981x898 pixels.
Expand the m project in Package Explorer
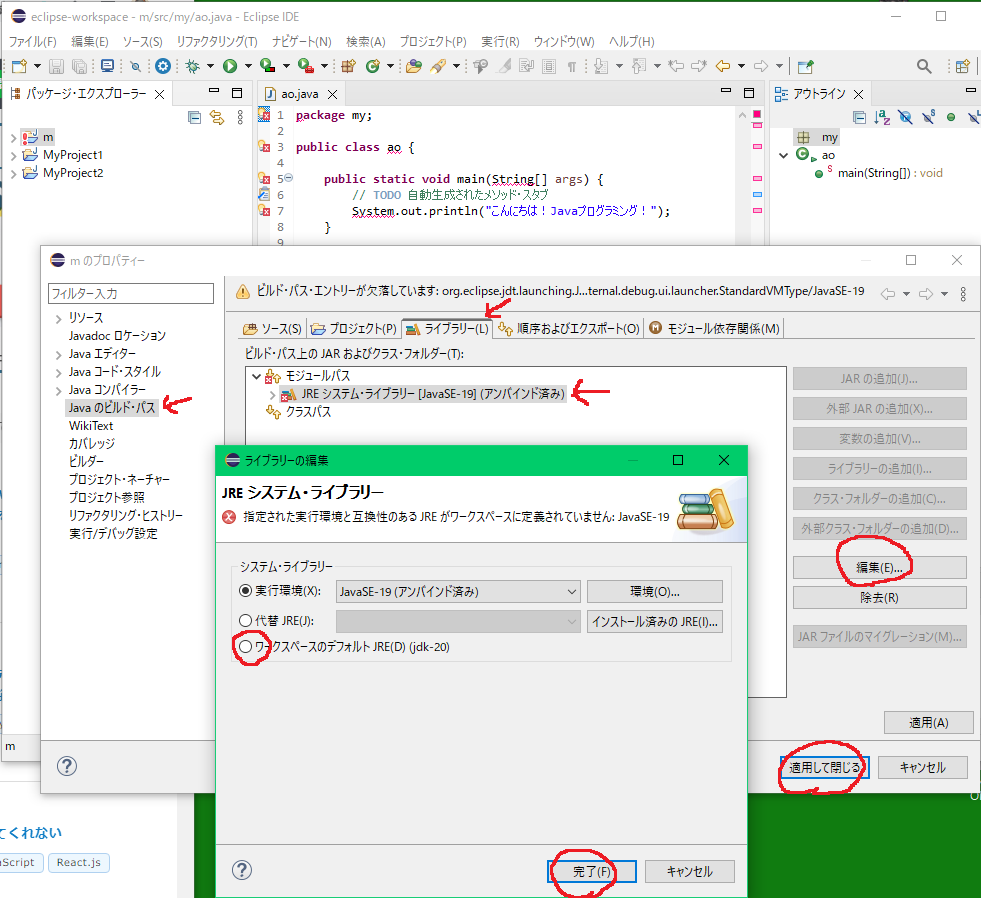pos(13,137)
